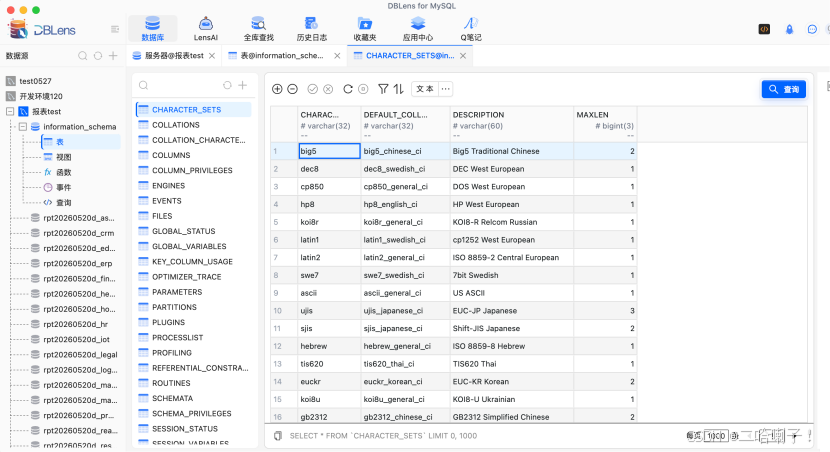The height and width of the screenshot is (452, 830).
Task: Open the 收藏夹 favorites
Action: tap(365, 29)
